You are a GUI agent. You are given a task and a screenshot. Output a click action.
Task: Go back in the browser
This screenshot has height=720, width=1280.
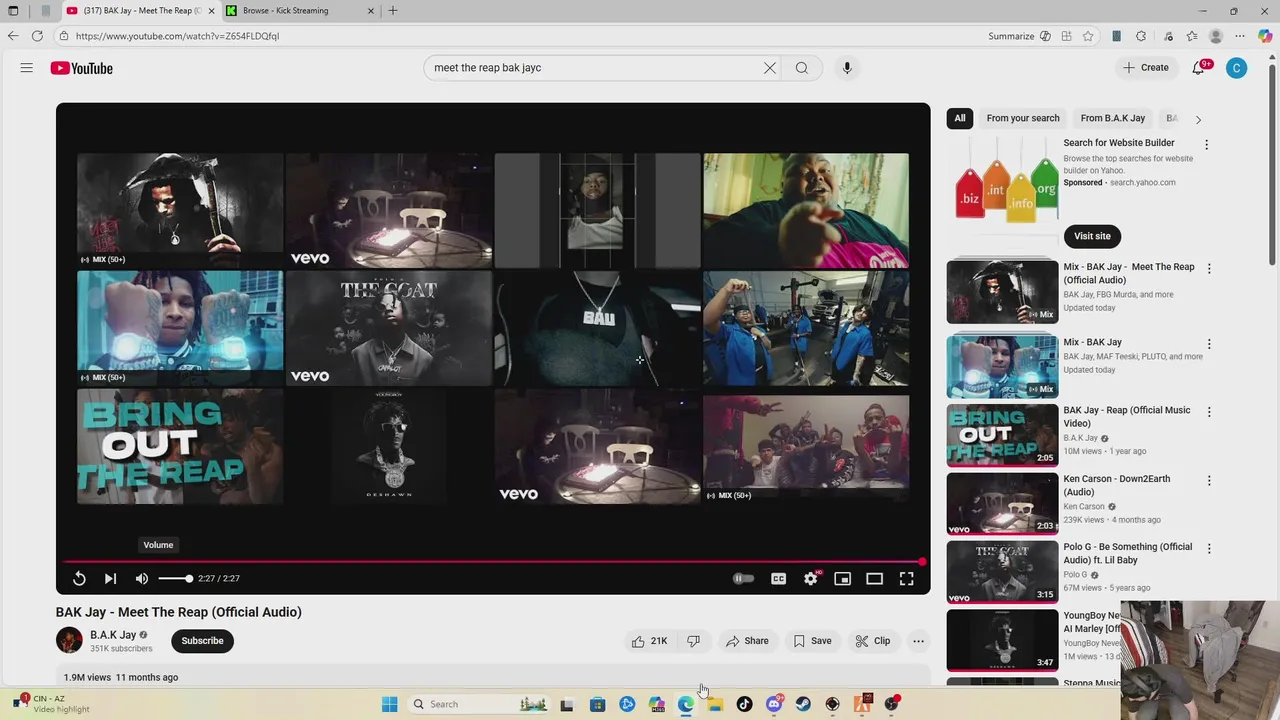coord(13,36)
